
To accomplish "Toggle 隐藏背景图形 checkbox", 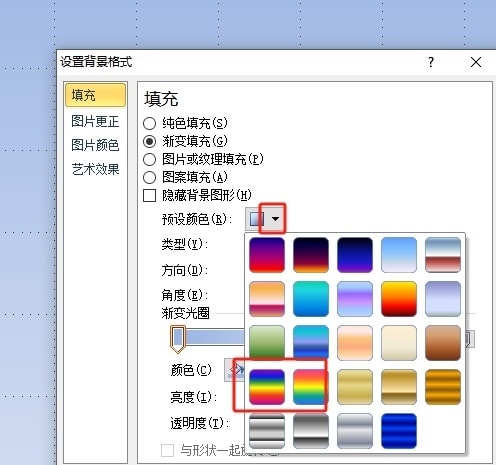I will point(149,195).
